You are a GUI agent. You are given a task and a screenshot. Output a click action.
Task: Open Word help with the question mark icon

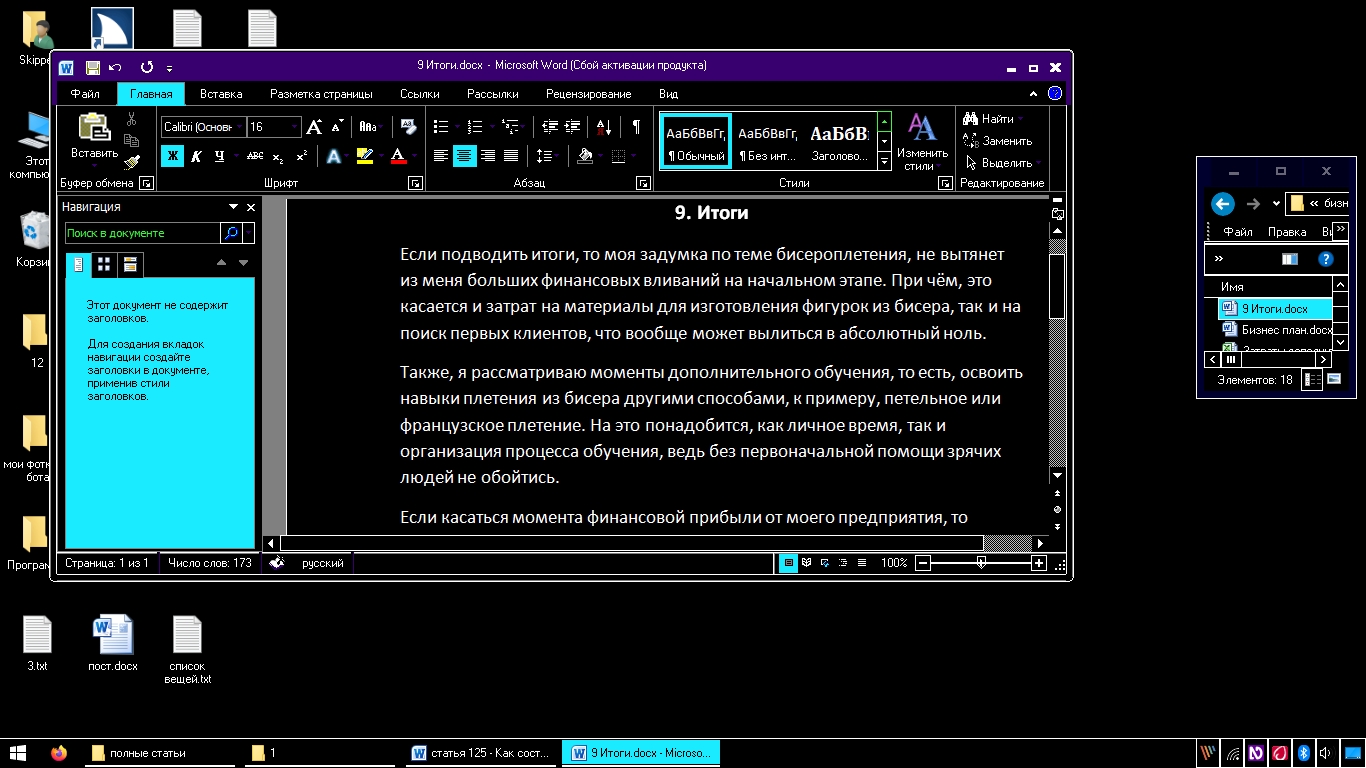click(1055, 93)
